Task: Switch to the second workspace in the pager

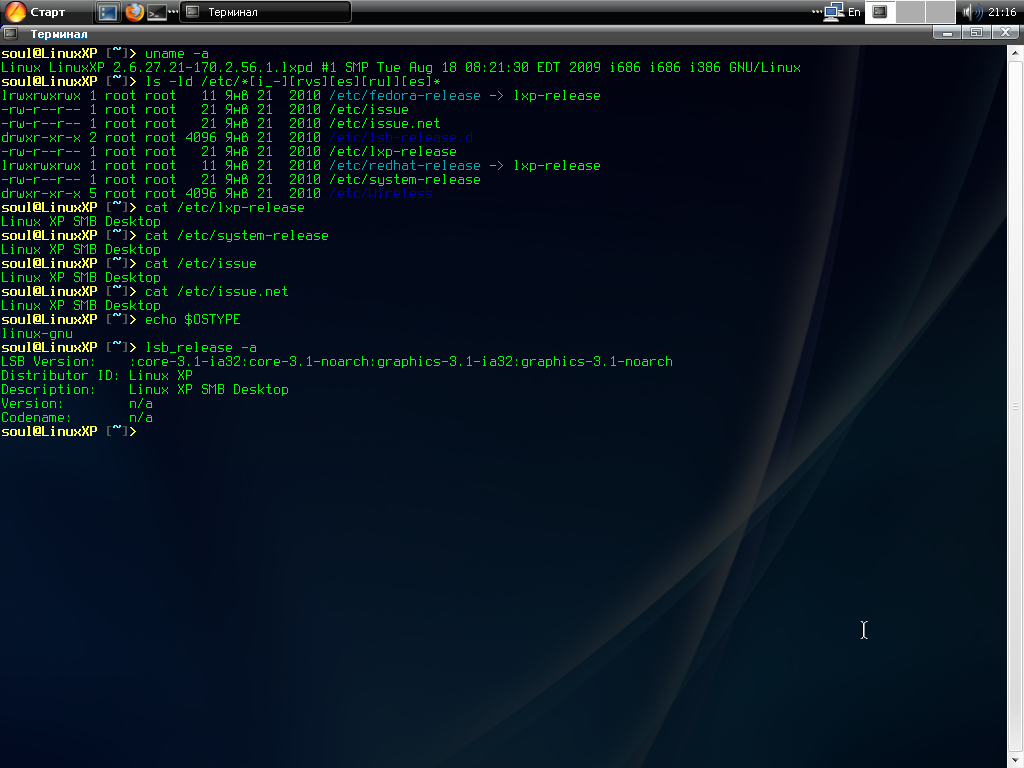Action: [x=910, y=12]
